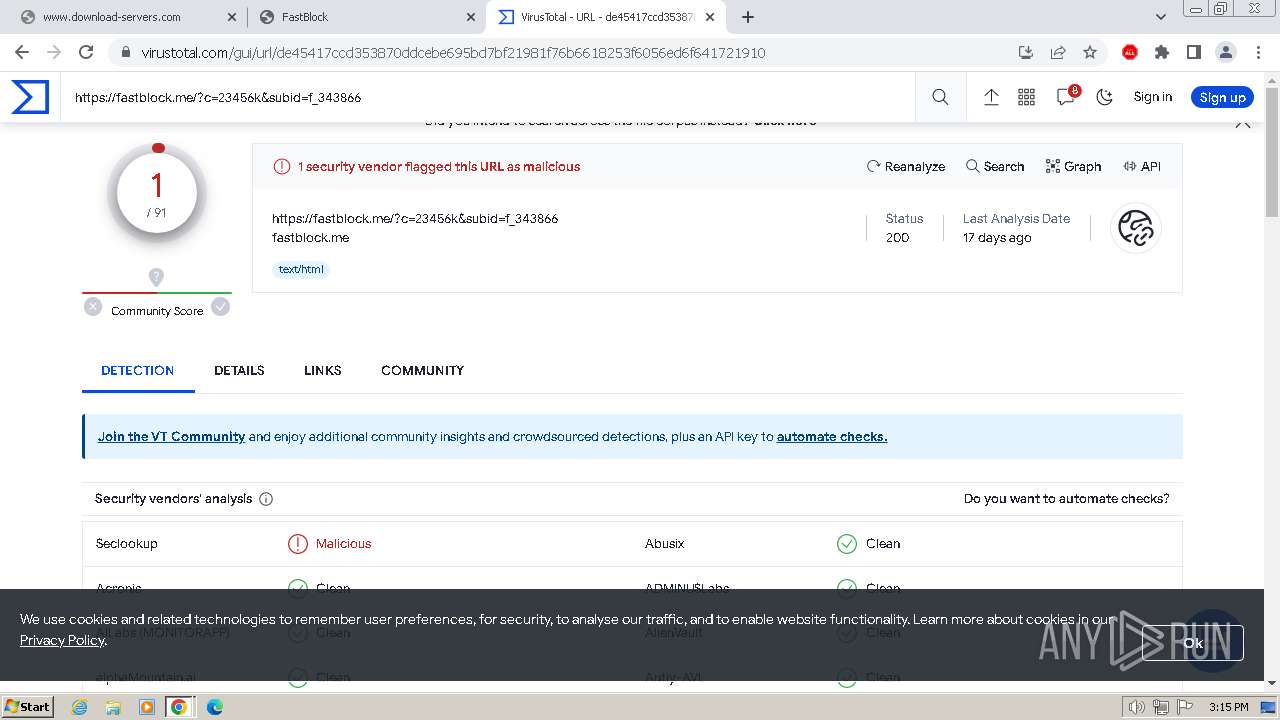Open the apps grid icon
The width and height of the screenshot is (1280, 720).
(x=1026, y=97)
